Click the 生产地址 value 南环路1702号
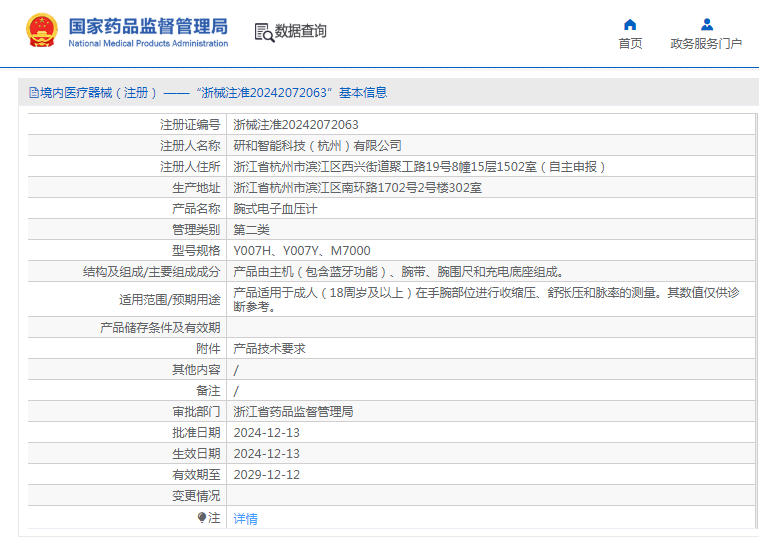The image size is (759, 537). 358,188
